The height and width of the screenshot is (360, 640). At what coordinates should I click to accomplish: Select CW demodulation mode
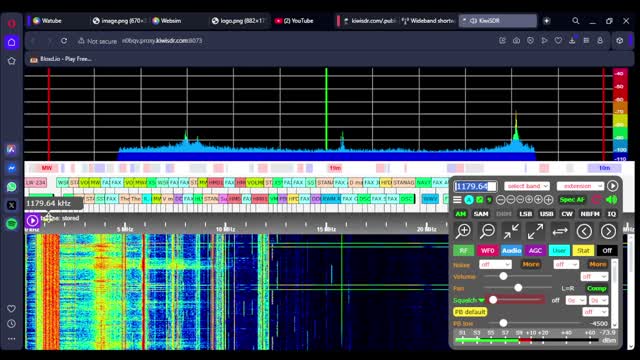pyautogui.click(x=567, y=214)
